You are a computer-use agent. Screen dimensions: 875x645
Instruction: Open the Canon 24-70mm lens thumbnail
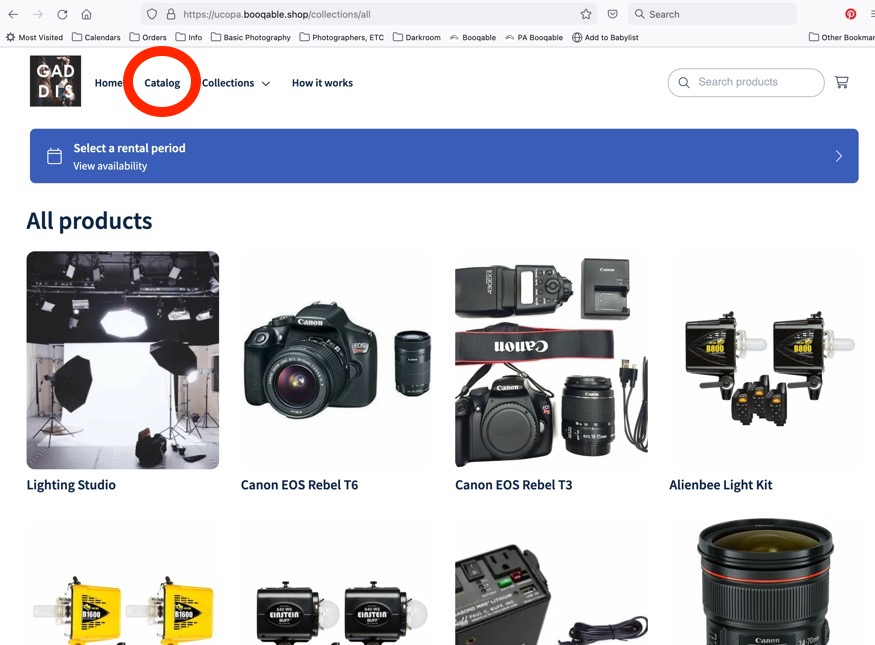[x=766, y=582]
